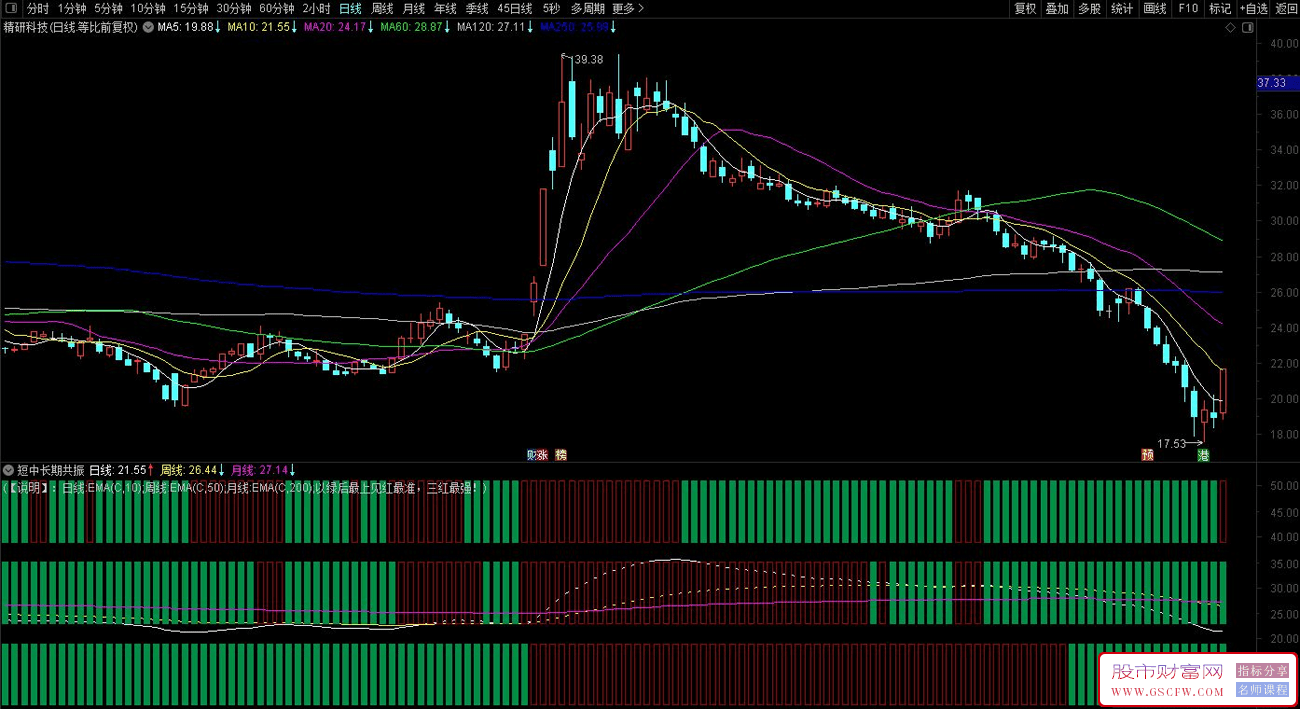Expand the main chart indicator dropdown arrow
This screenshot has width=1300, height=709.
(147, 28)
